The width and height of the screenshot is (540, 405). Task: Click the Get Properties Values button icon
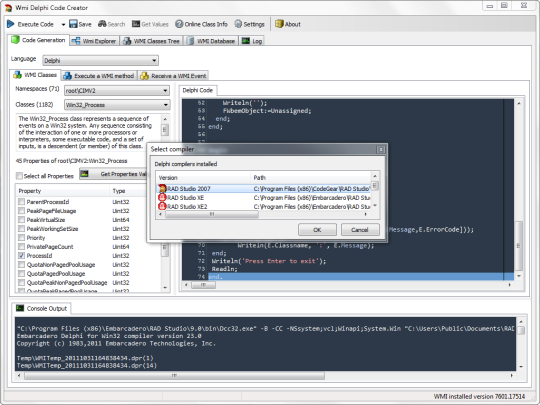pos(84,174)
